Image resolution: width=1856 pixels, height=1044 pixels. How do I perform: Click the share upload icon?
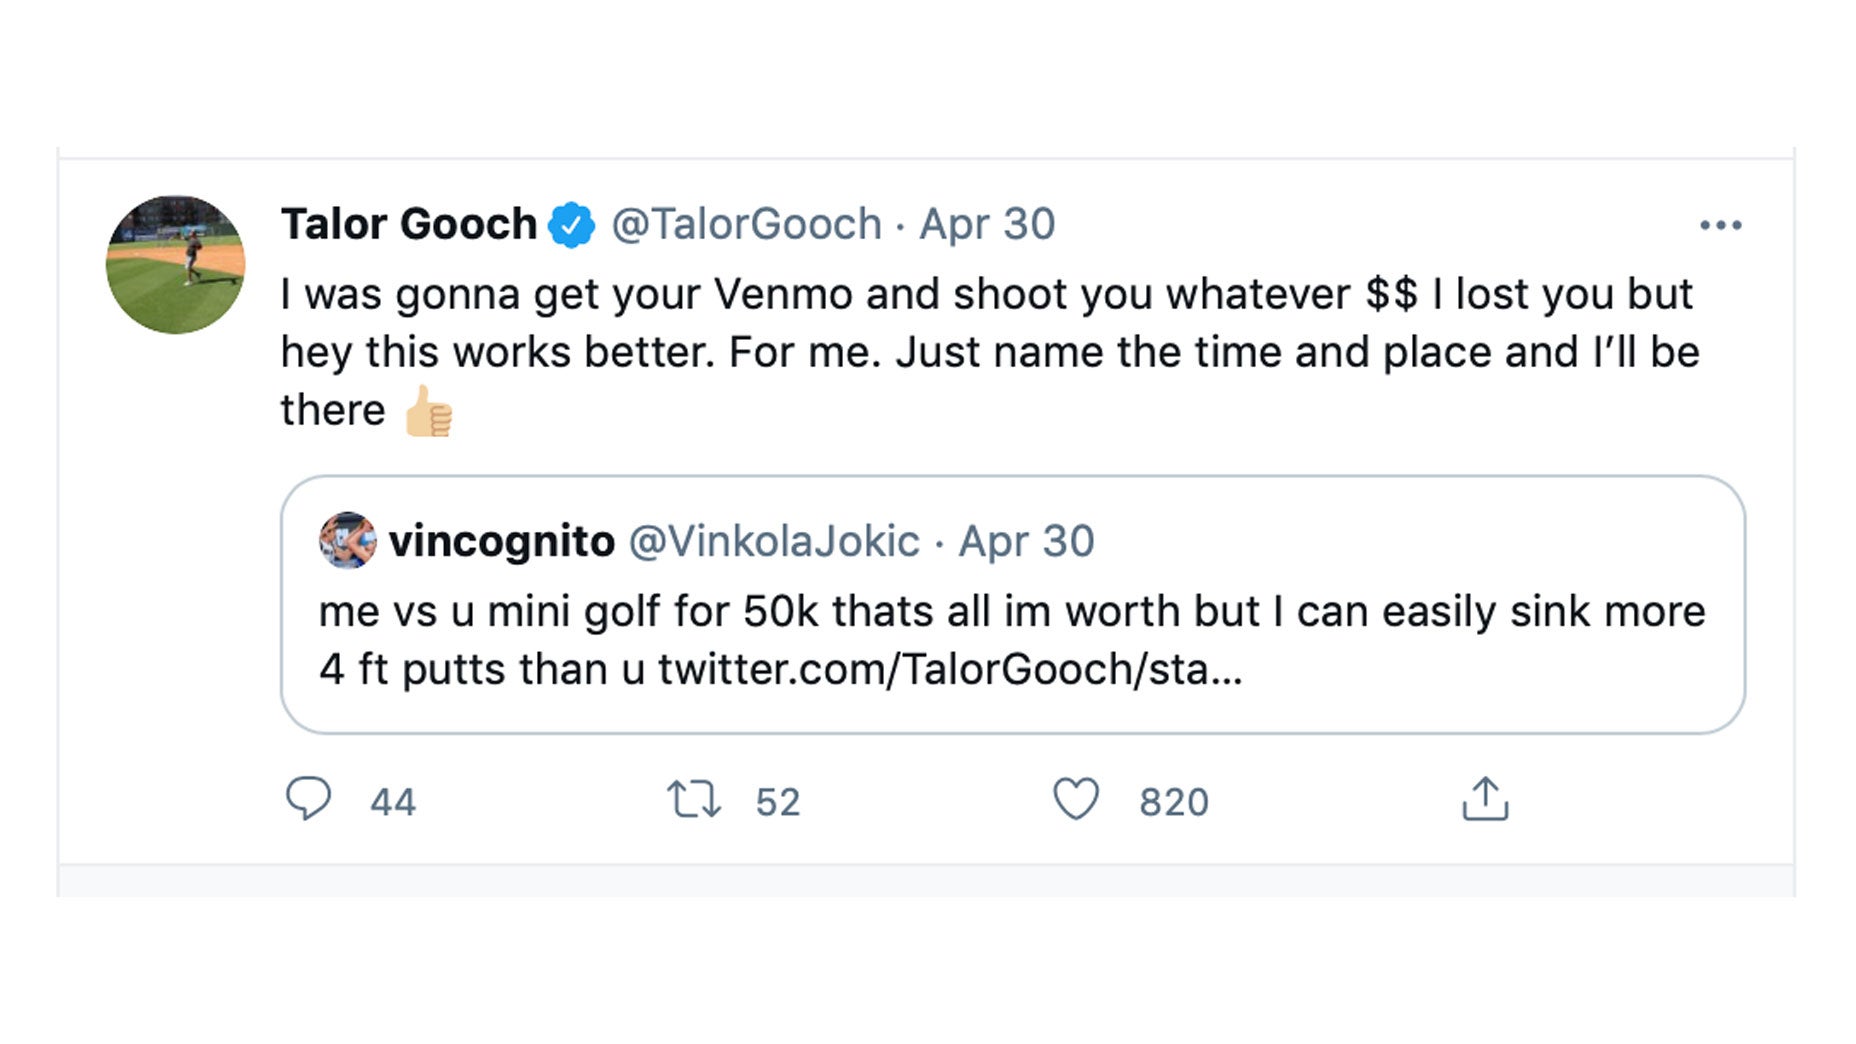tap(1485, 800)
